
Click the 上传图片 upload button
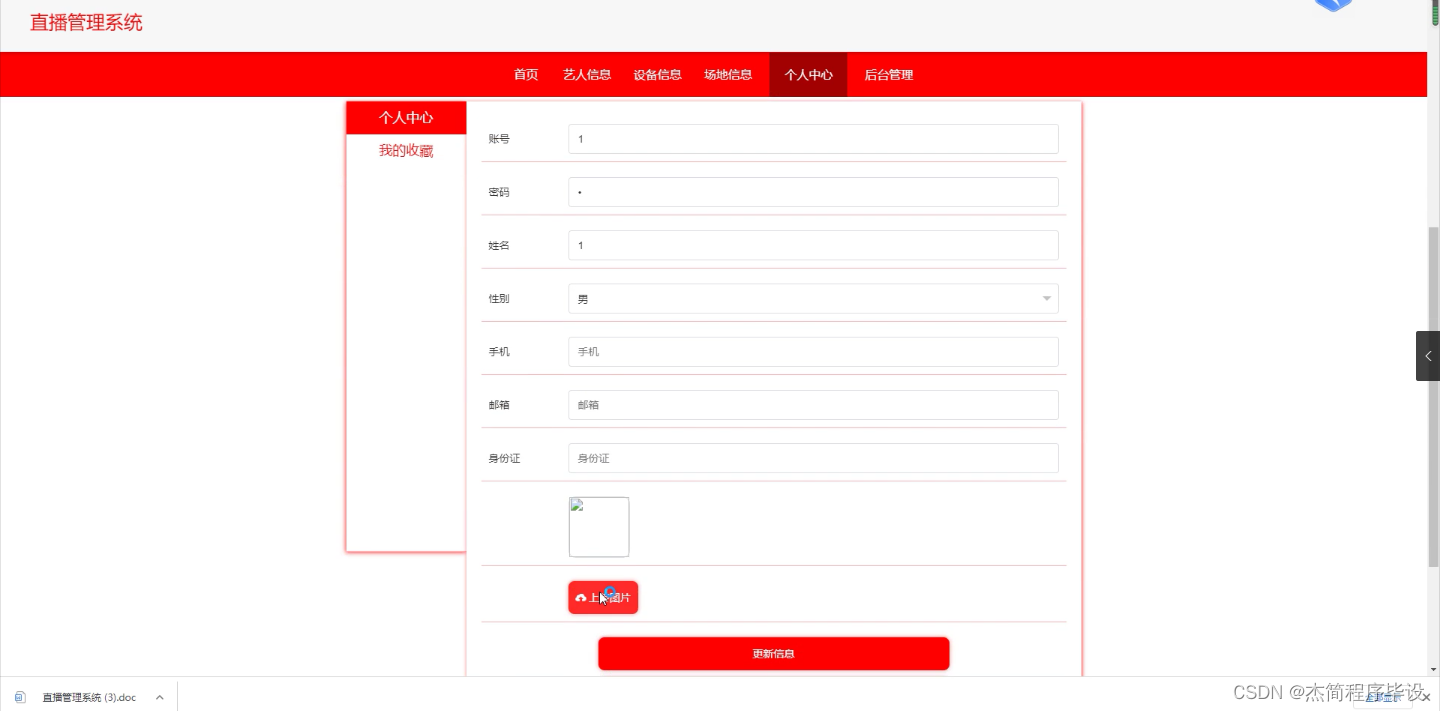[x=602, y=597]
